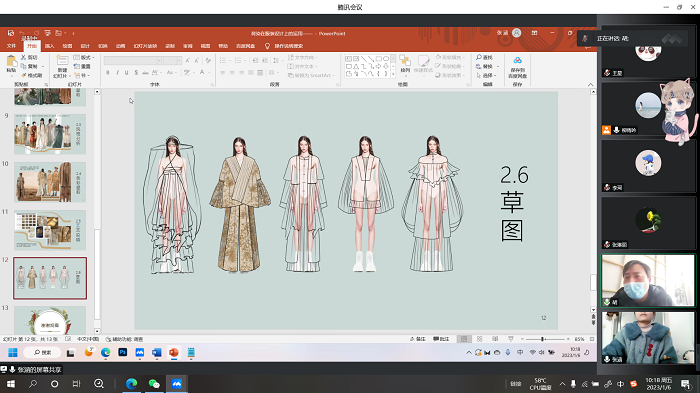Click the Reading view icon in status bar
This screenshot has height=393, width=700.
495,339
